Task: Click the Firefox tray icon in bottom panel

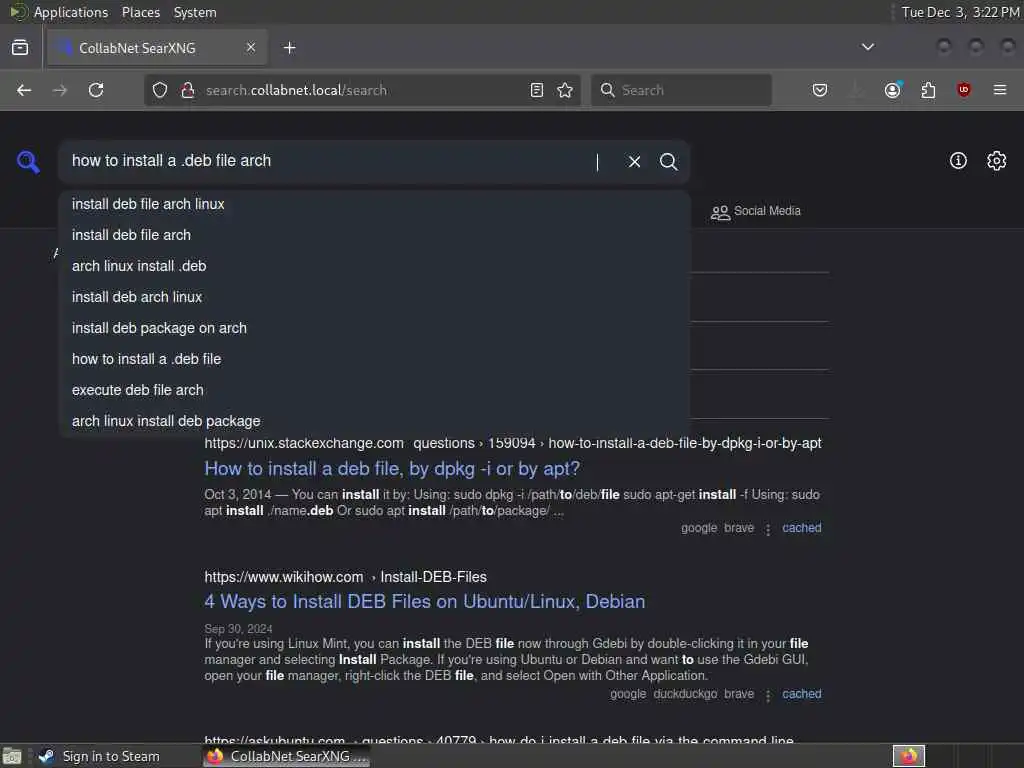Action: click(908, 756)
